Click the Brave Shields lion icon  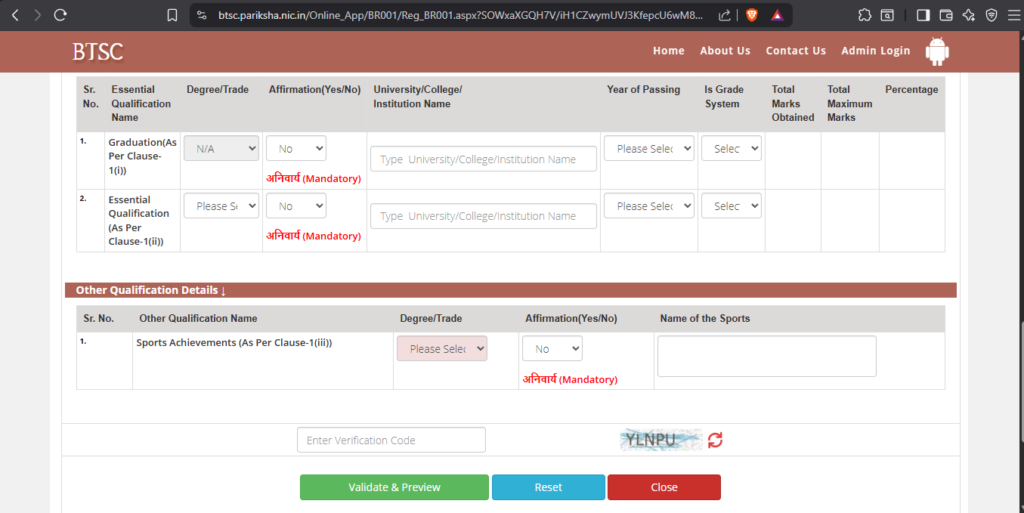click(750, 15)
